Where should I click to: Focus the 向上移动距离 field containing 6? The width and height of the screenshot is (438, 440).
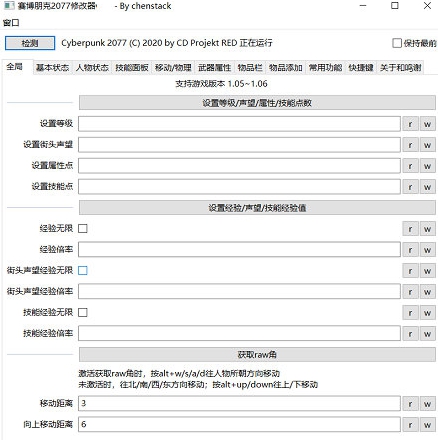[x=239, y=425]
